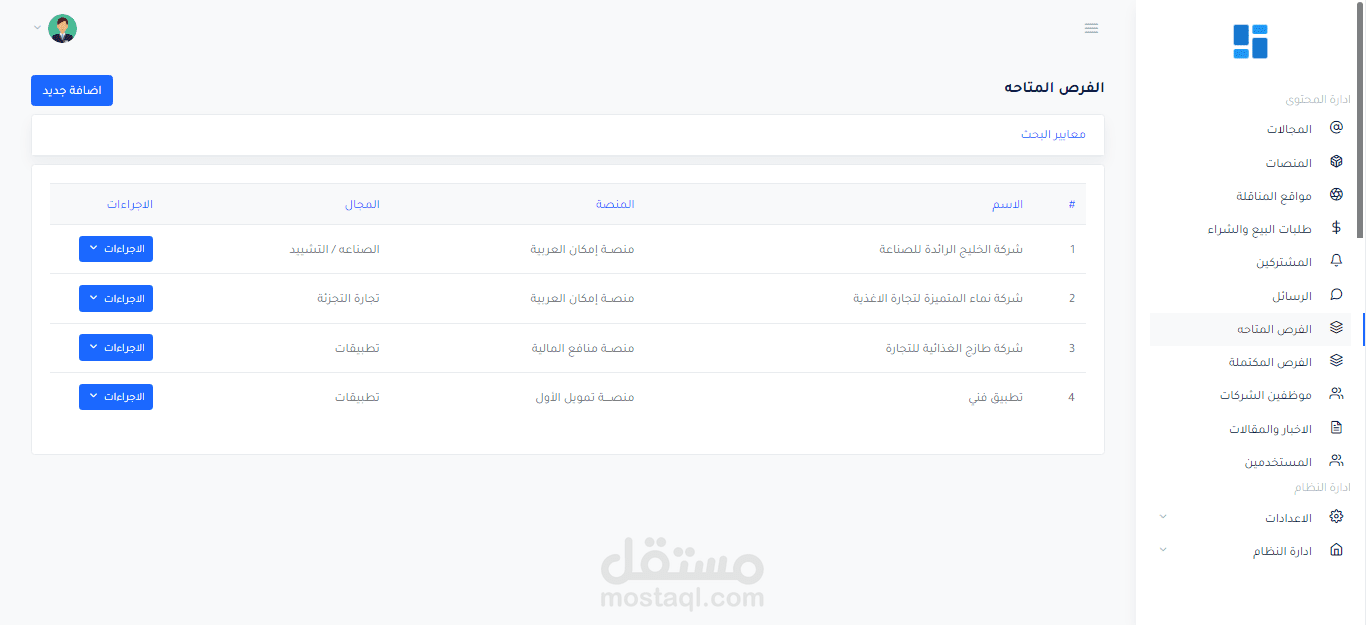Click the dollar icon beside طلبات البيع والشراء

[x=1336, y=228]
